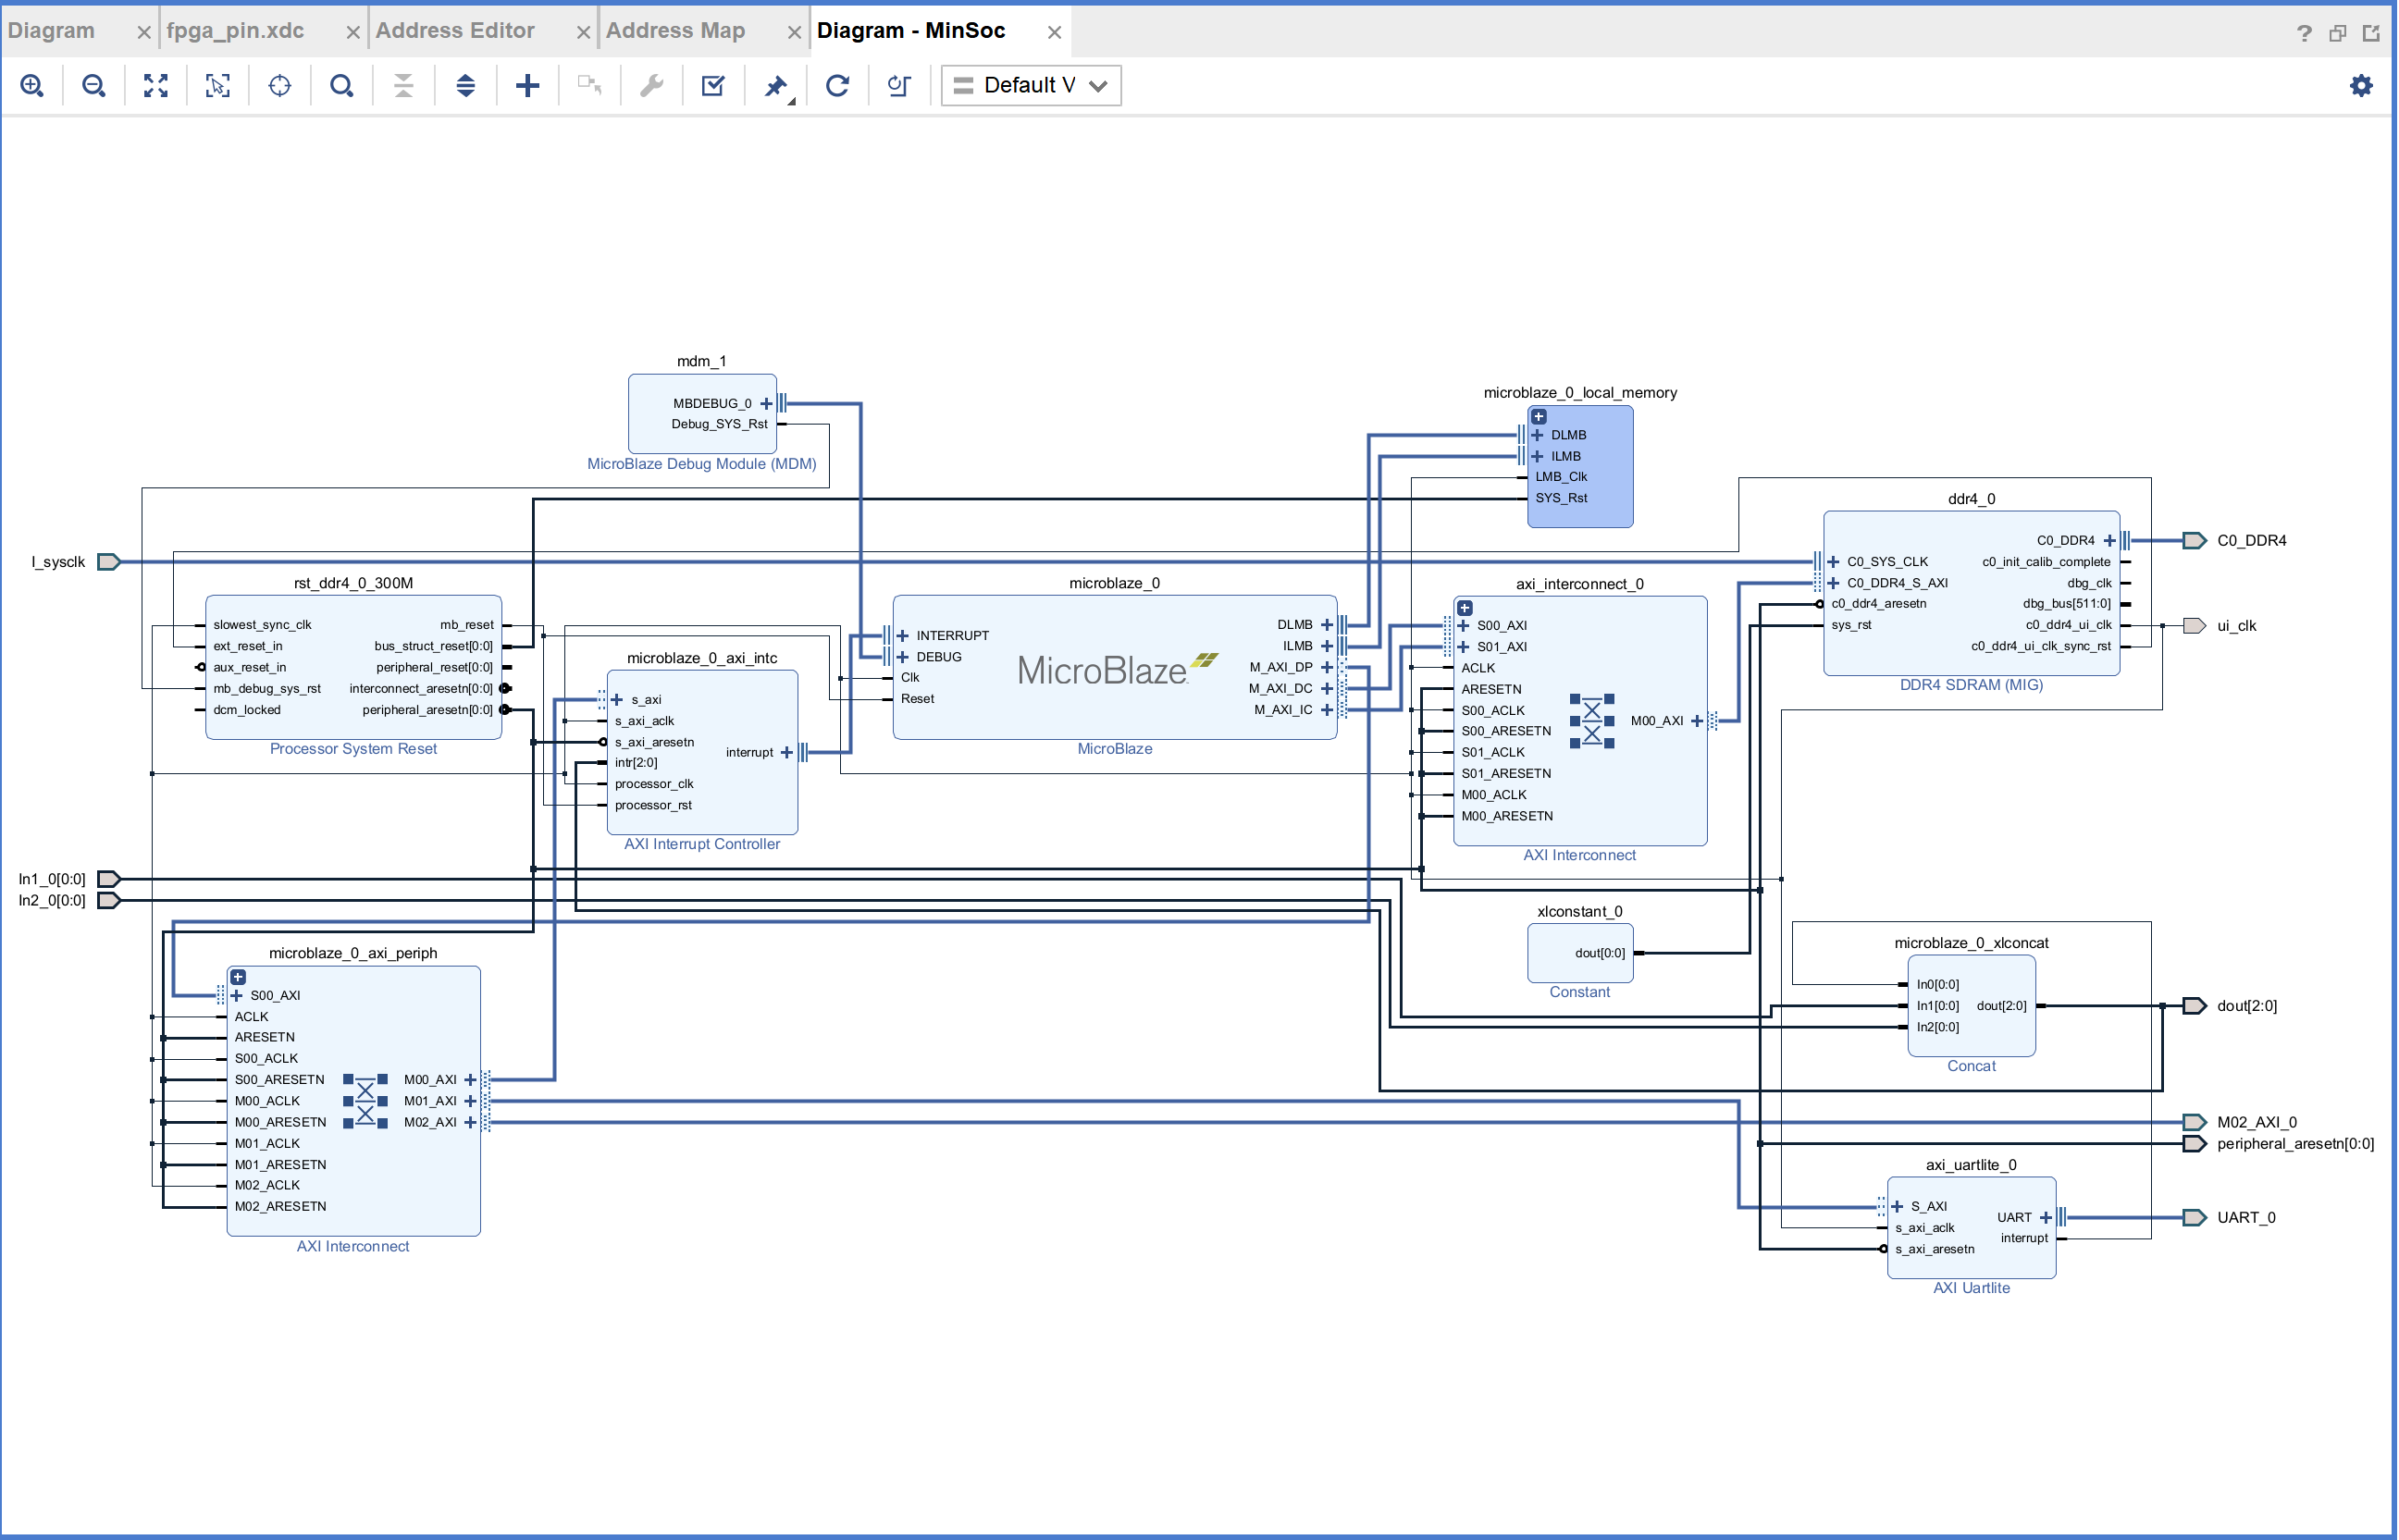Click the Make External toolbar icon
Screen dimensions: 2399x1540
tap(590, 86)
